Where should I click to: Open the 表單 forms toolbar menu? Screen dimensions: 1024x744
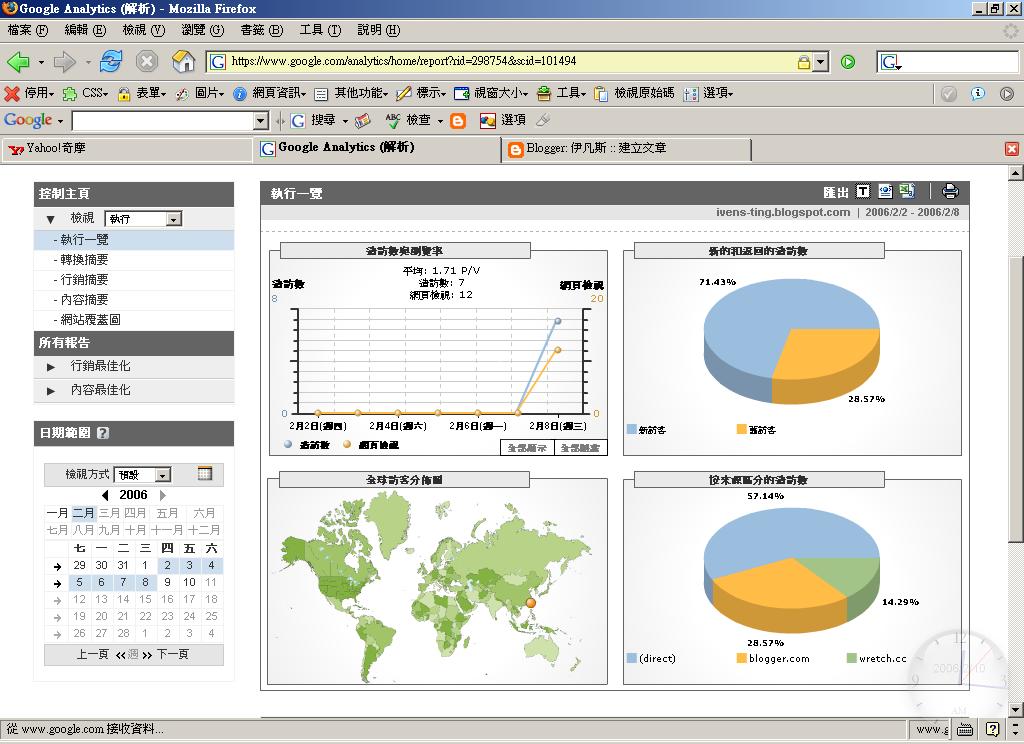point(142,93)
